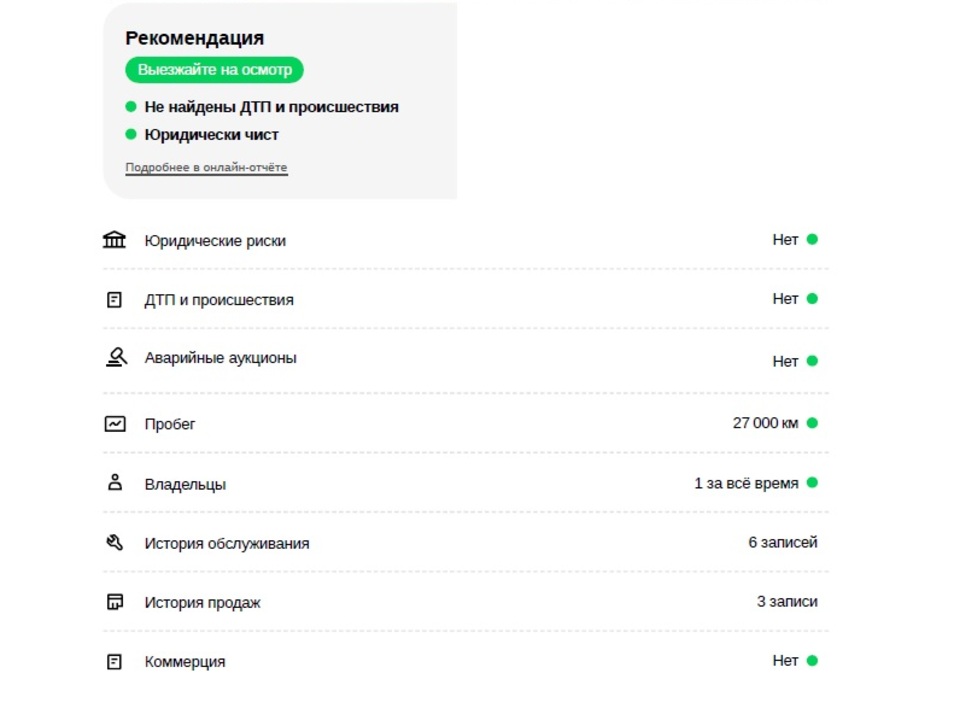The height and width of the screenshot is (720, 960).
Task: Click the person icon beside Владельцы
Action: (114, 482)
